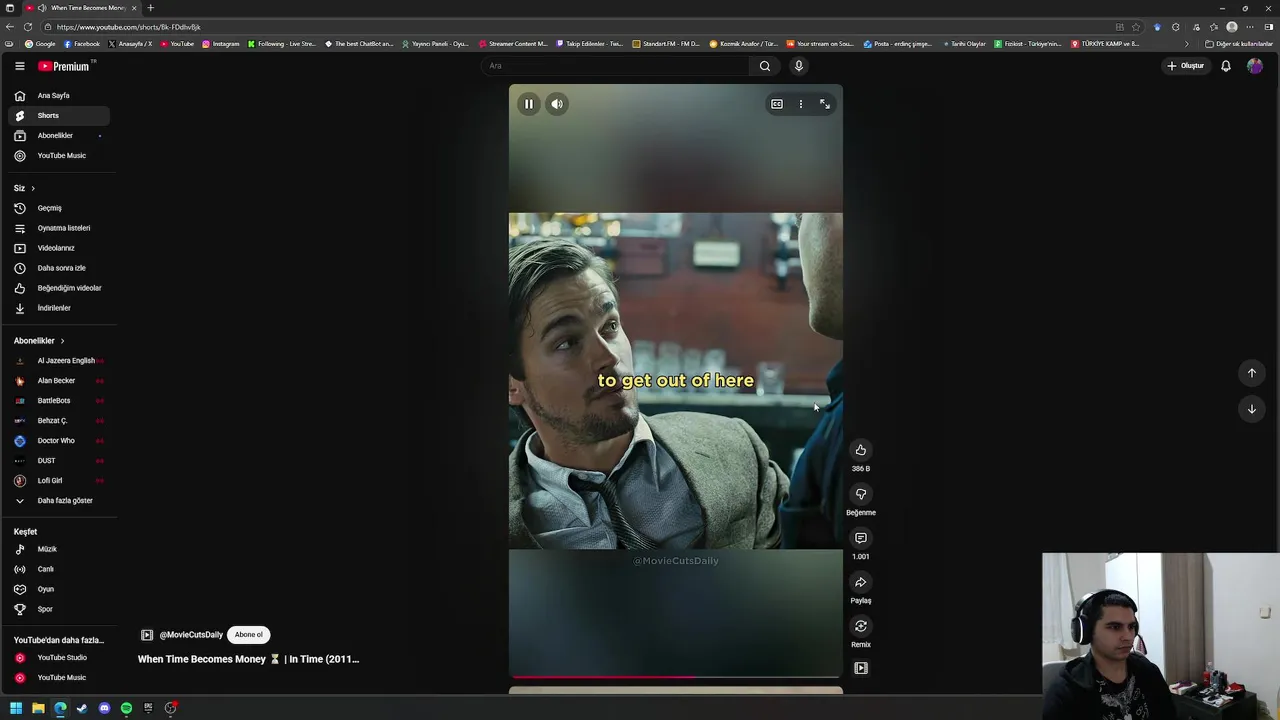
Task: Reload the page with browser refresh
Action: click(27, 27)
